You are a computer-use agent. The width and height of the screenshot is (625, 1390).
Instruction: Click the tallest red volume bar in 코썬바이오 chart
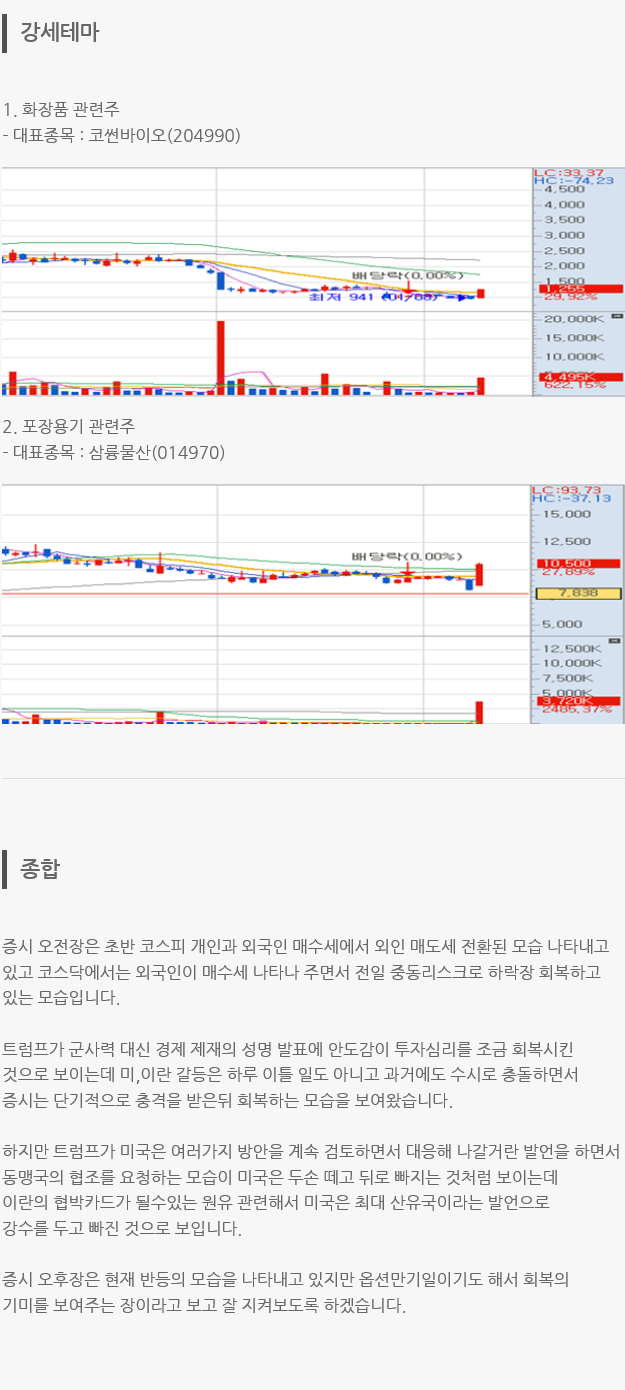pyautogui.click(x=220, y=355)
